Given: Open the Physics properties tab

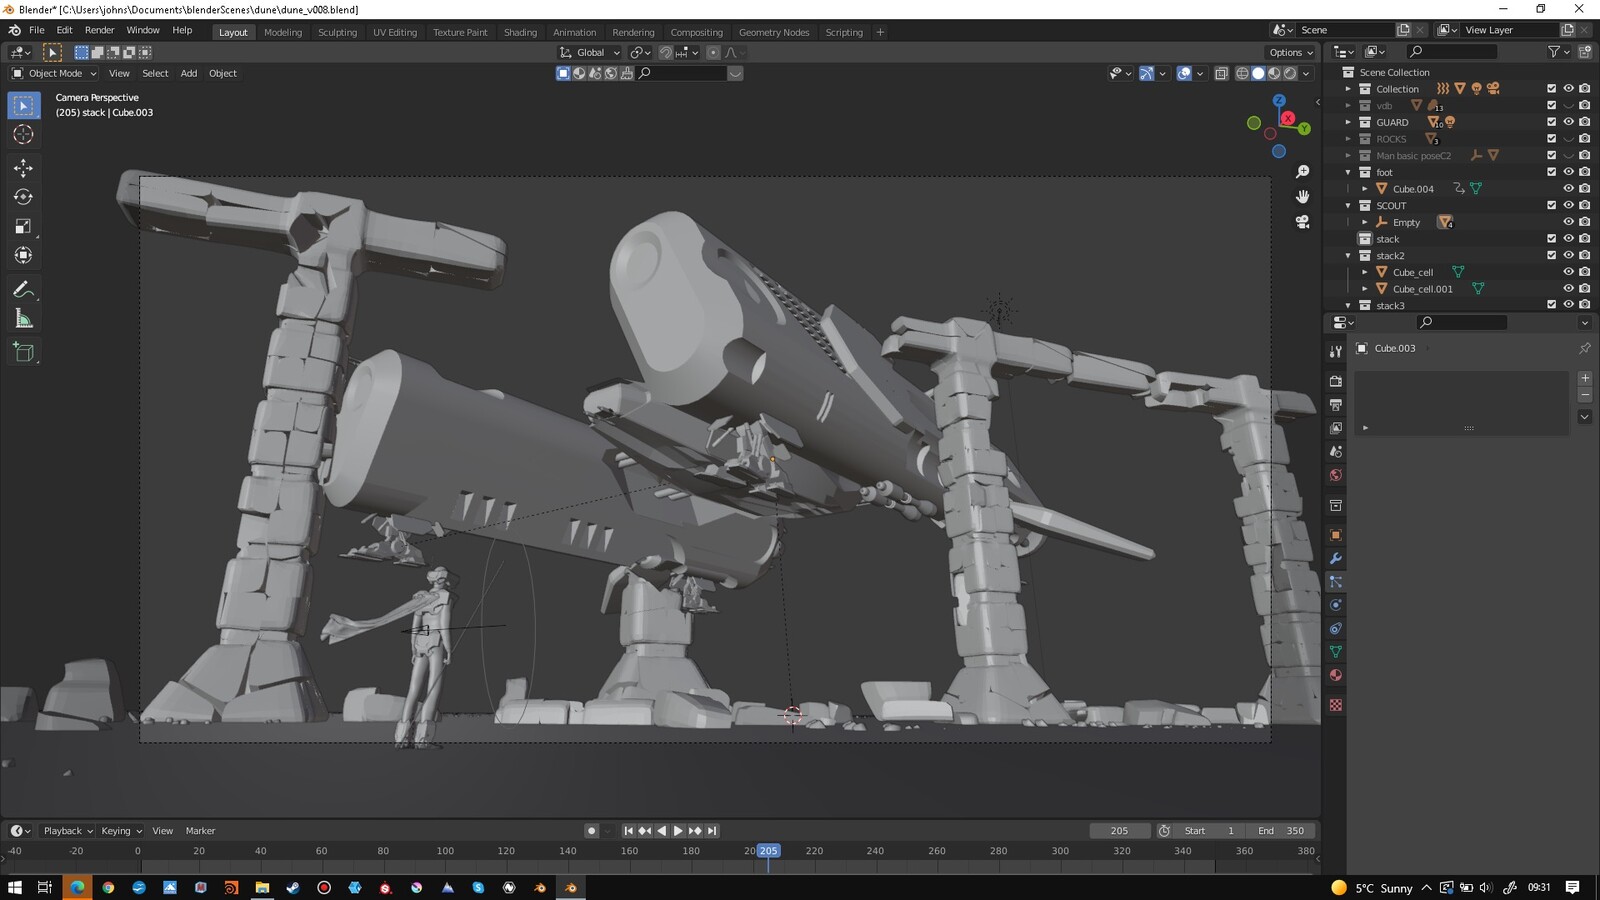Looking at the screenshot, I should 1335,605.
